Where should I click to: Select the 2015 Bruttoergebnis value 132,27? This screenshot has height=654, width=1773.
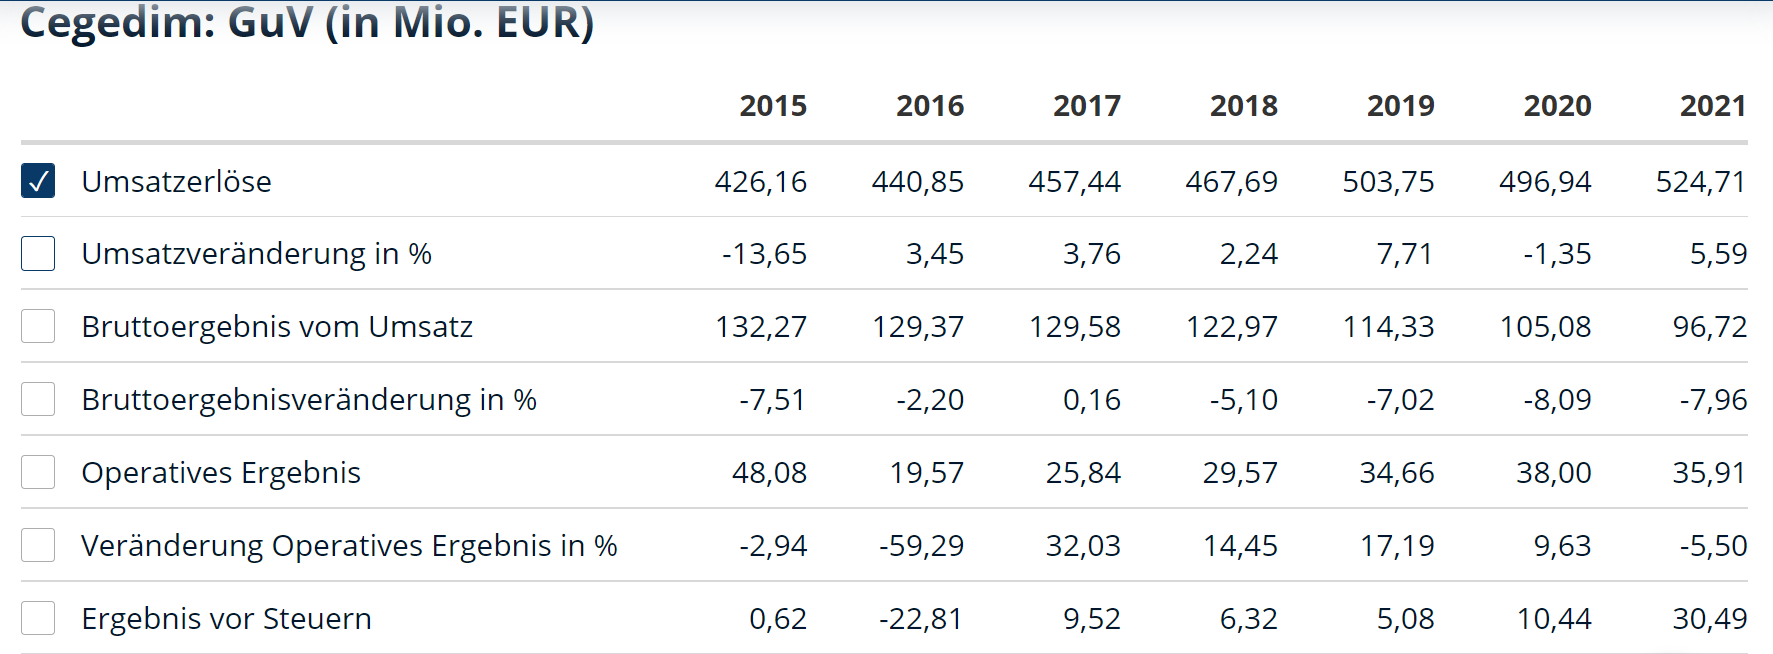pyautogui.click(x=760, y=327)
